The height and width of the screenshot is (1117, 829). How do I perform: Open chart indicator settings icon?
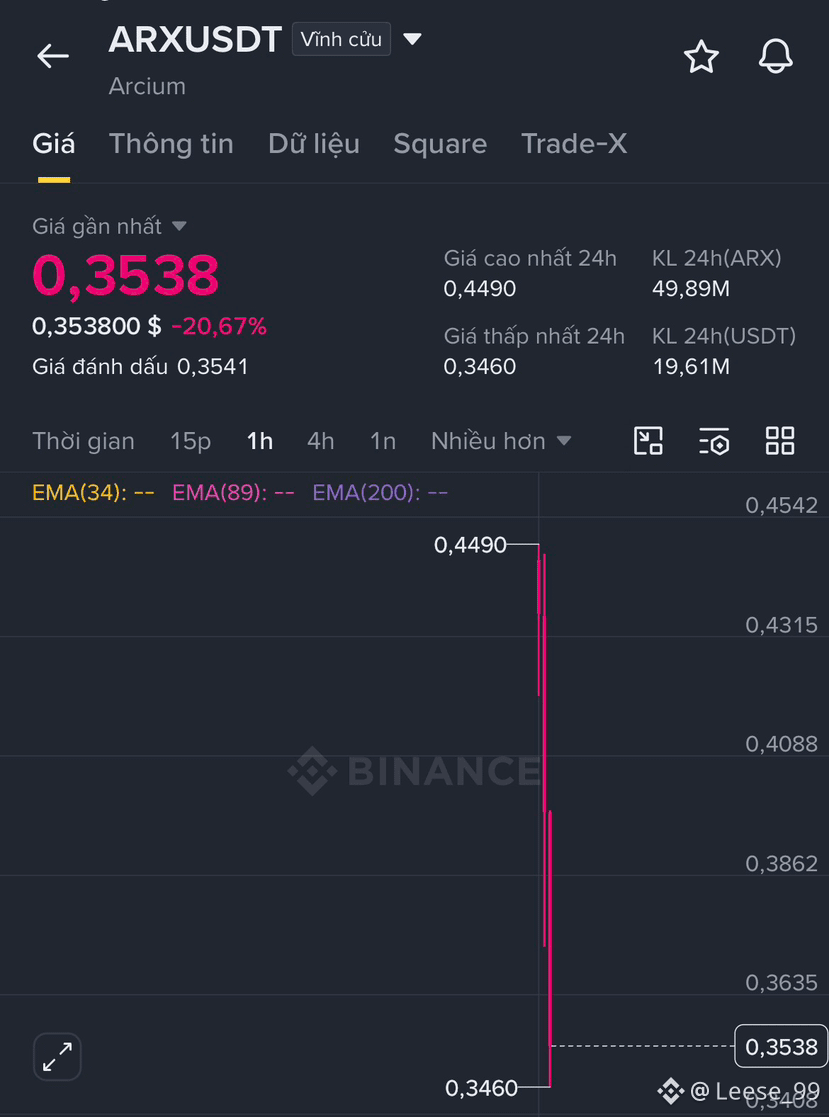point(714,441)
